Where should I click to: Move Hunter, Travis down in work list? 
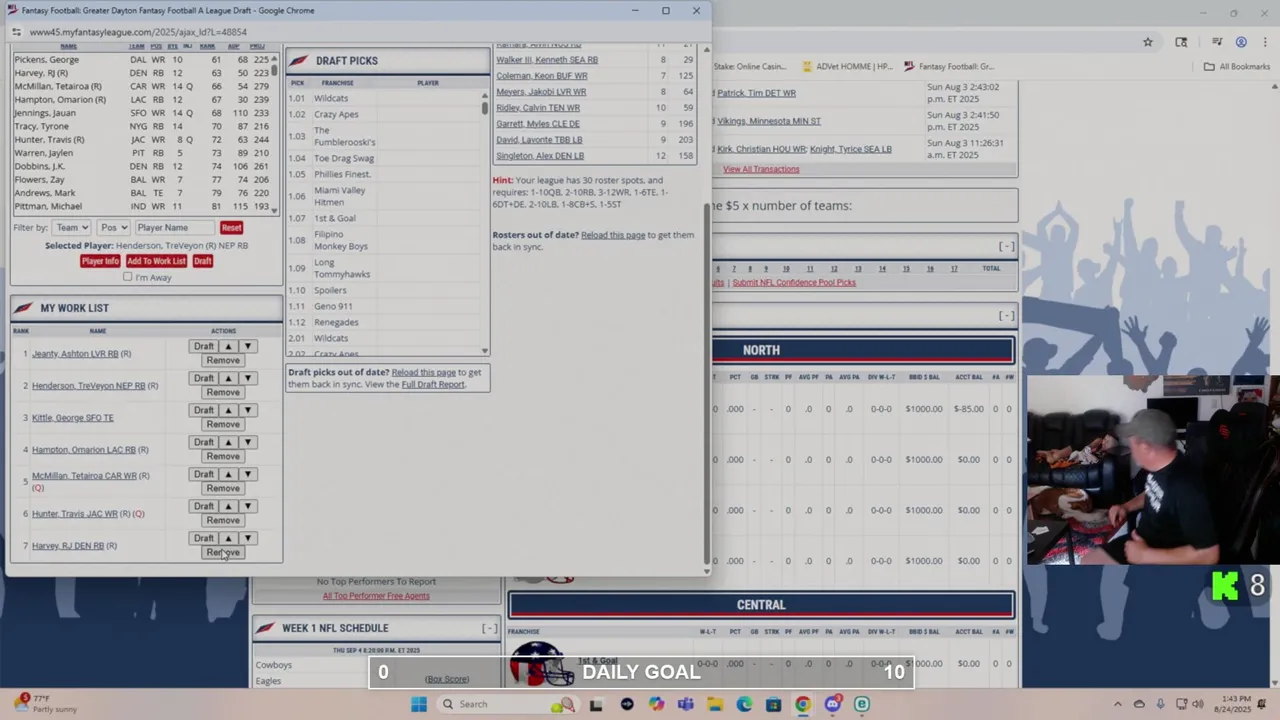[x=247, y=506]
